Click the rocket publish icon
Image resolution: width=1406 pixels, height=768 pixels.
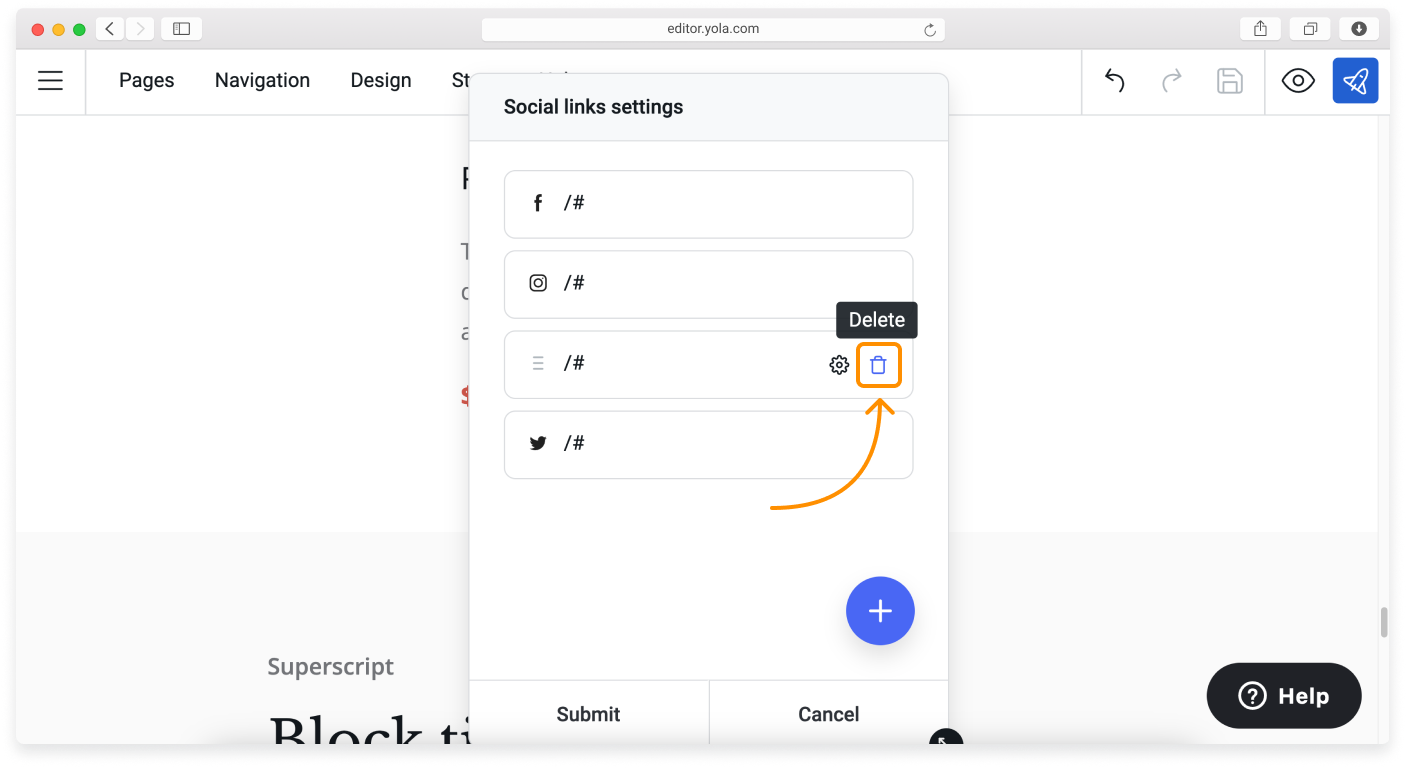(1355, 81)
